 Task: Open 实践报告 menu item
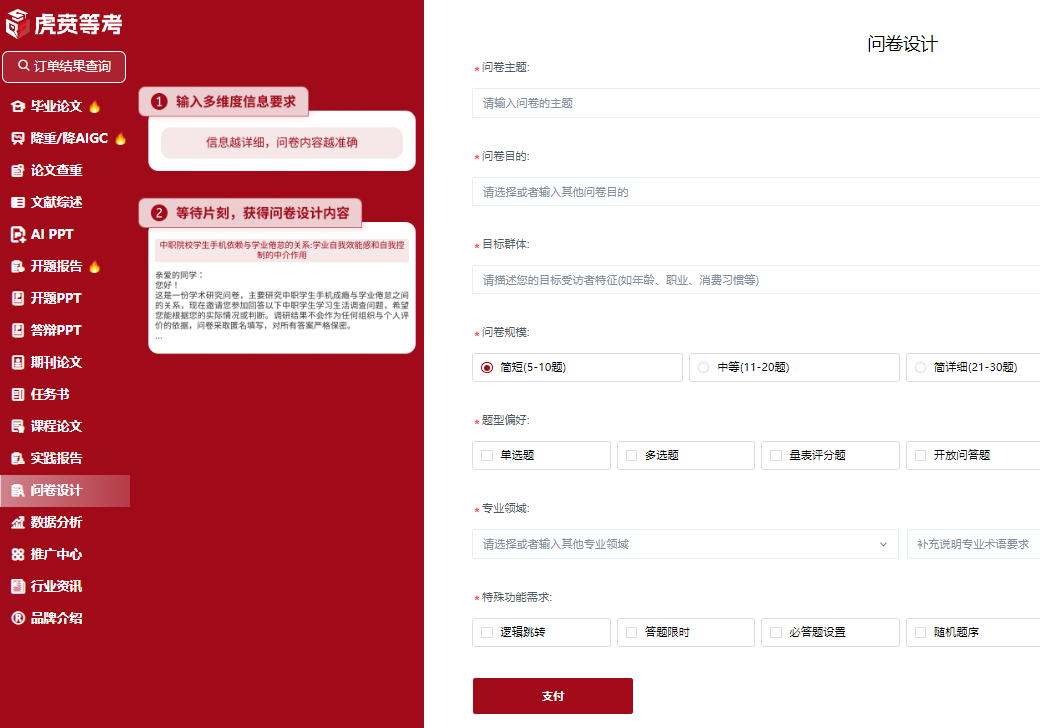(x=56, y=458)
